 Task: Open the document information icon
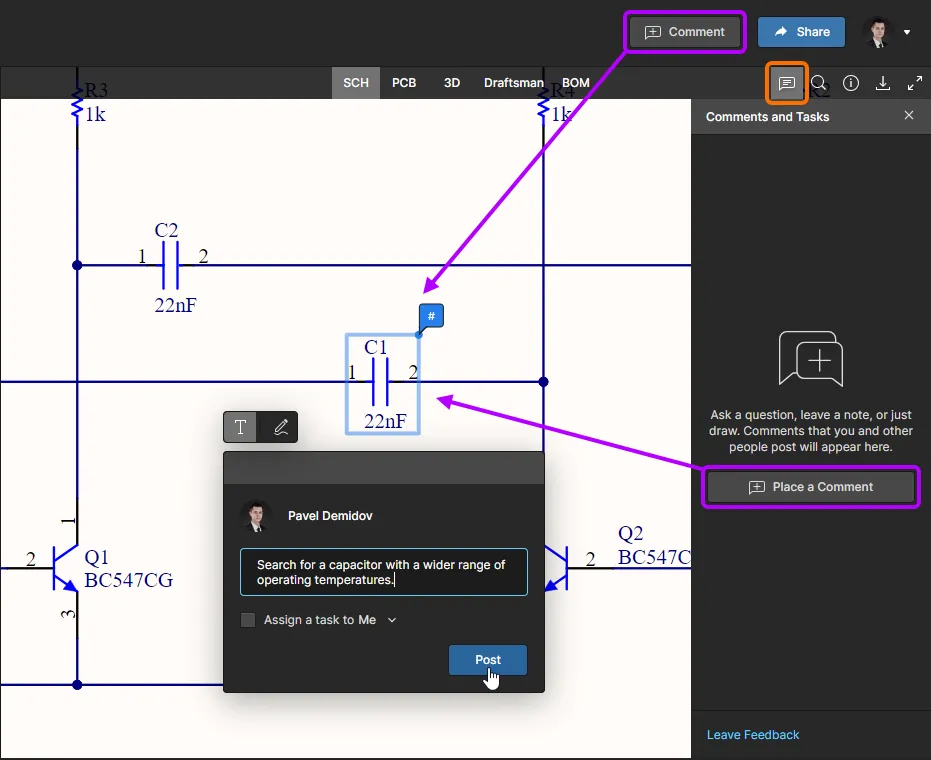(x=850, y=84)
